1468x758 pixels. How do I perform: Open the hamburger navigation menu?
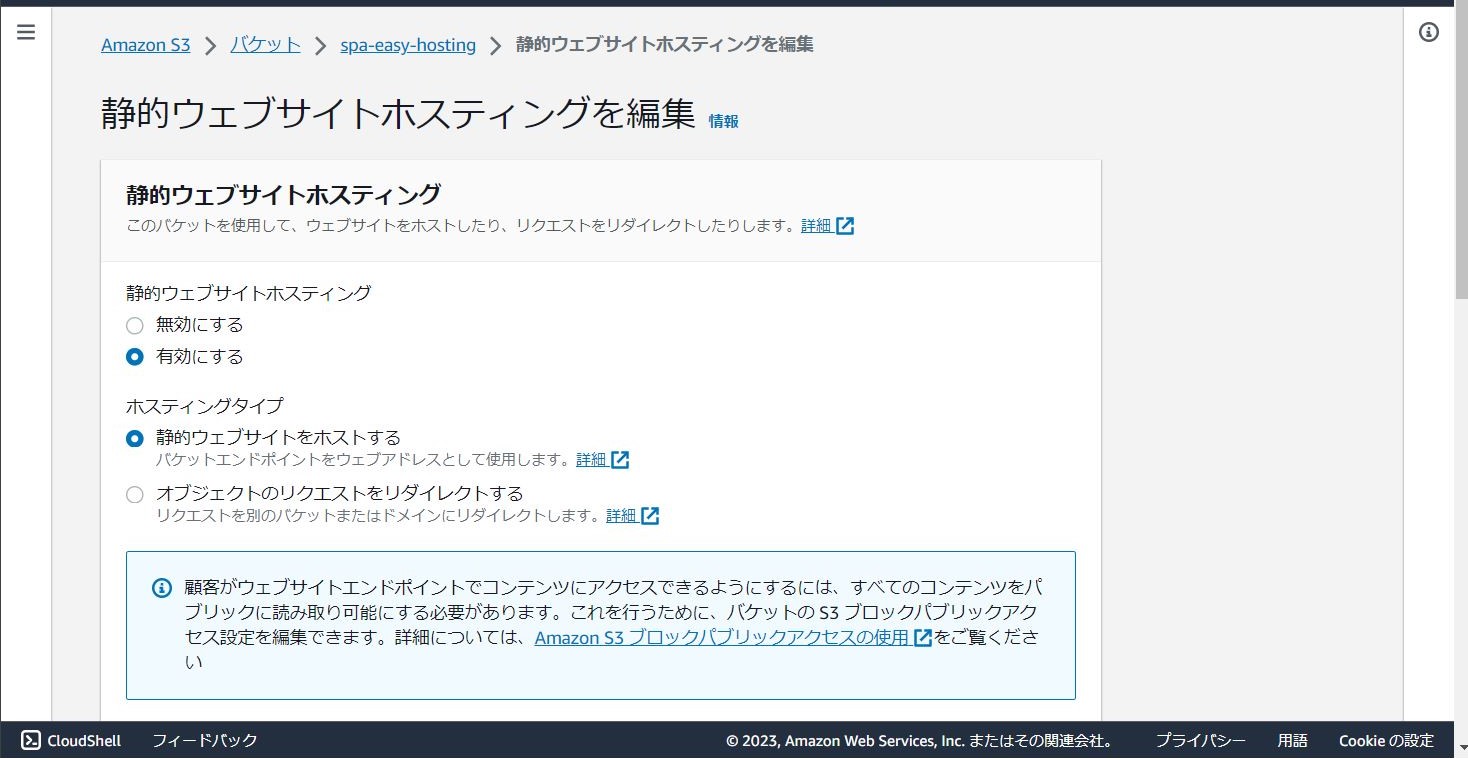click(26, 32)
